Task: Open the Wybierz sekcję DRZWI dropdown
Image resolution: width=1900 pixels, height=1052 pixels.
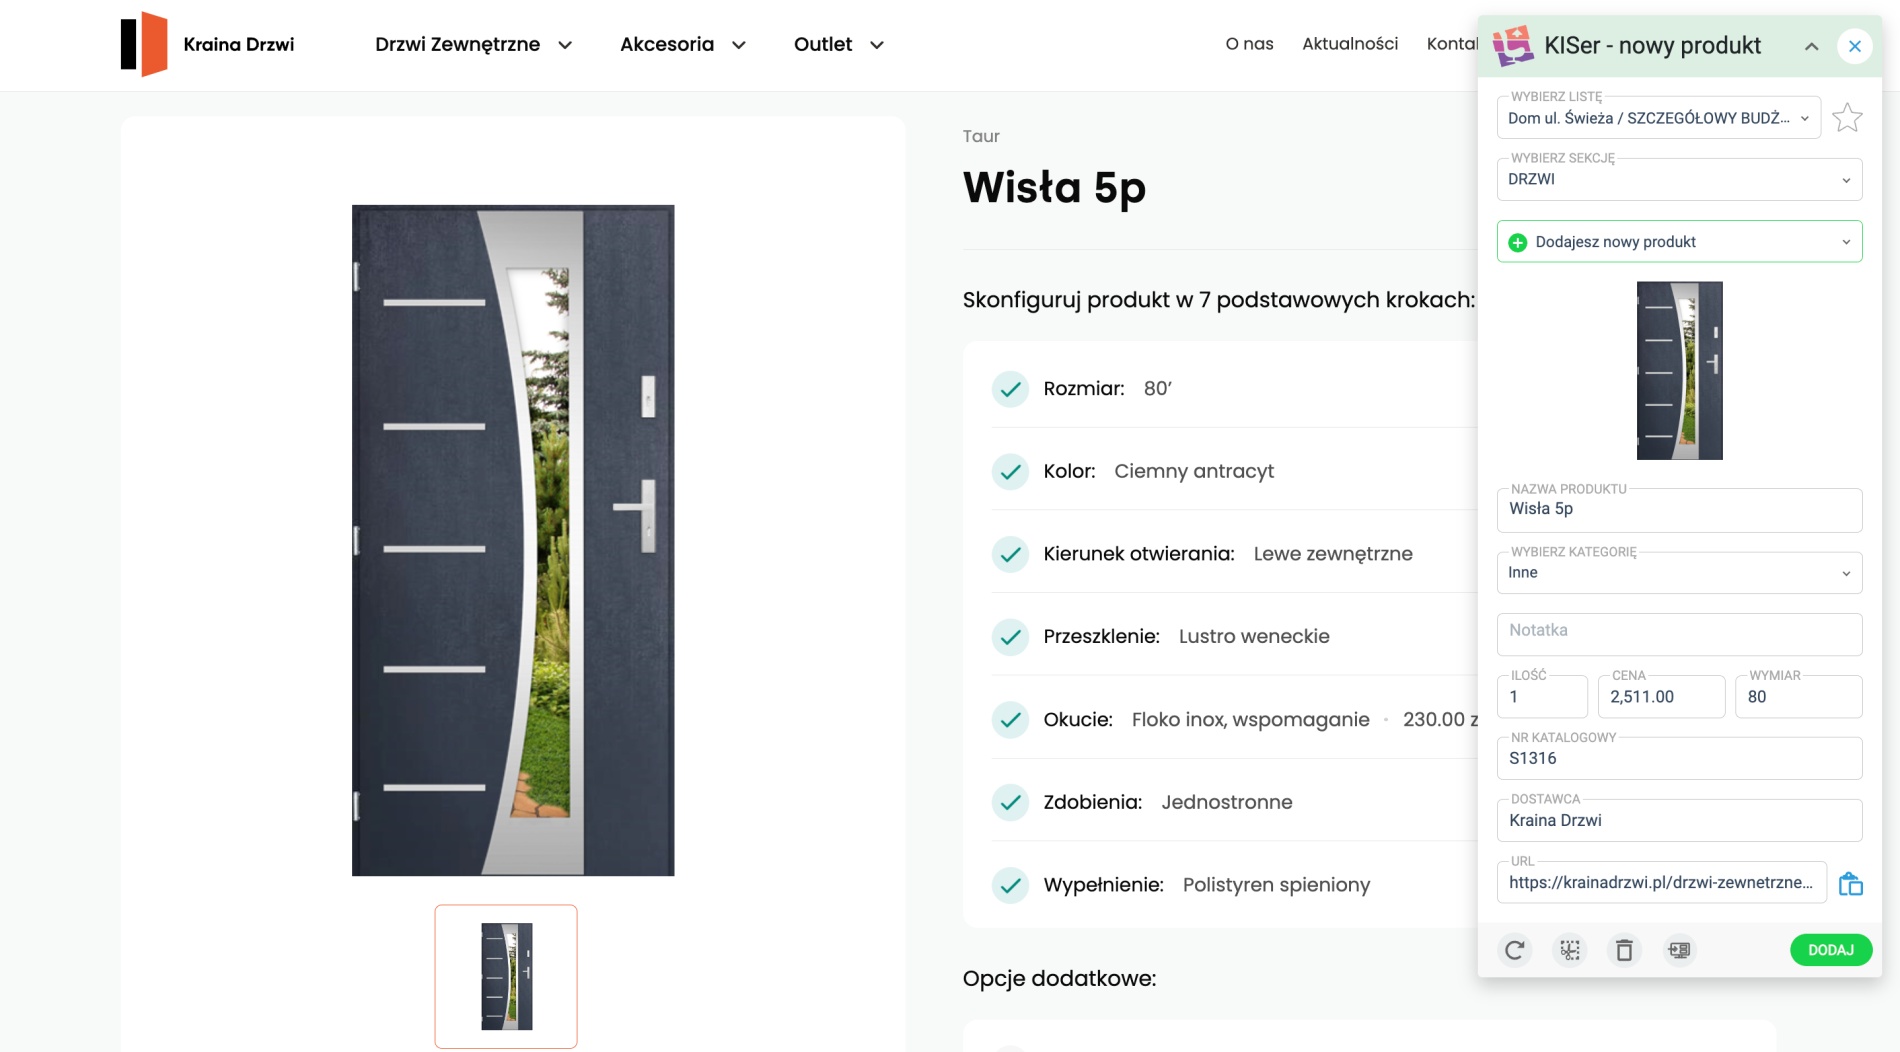Action: coord(1679,180)
